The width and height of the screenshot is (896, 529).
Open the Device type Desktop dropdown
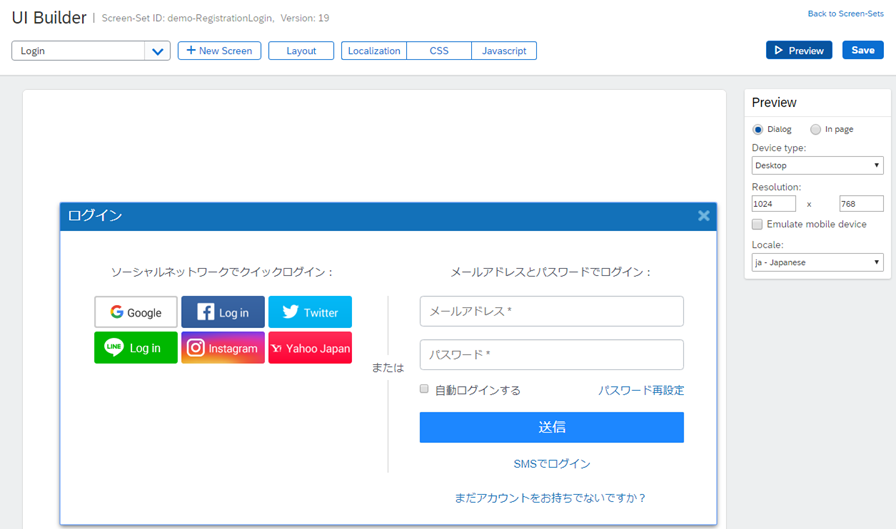click(x=817, y=166)
